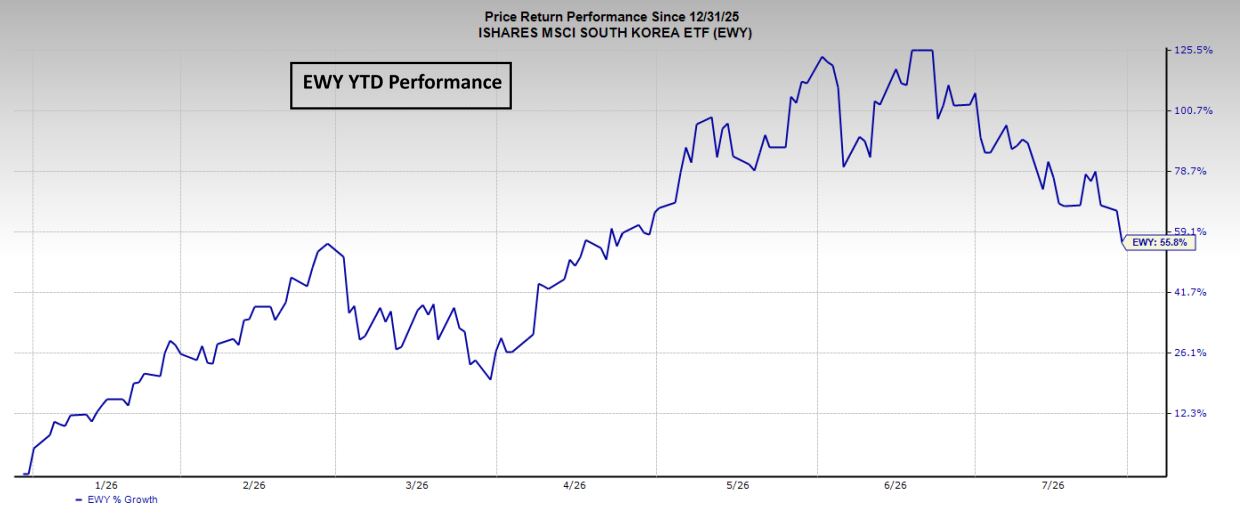
Task: Click the 5/26 x-axis date label
Action: [736, 485]
